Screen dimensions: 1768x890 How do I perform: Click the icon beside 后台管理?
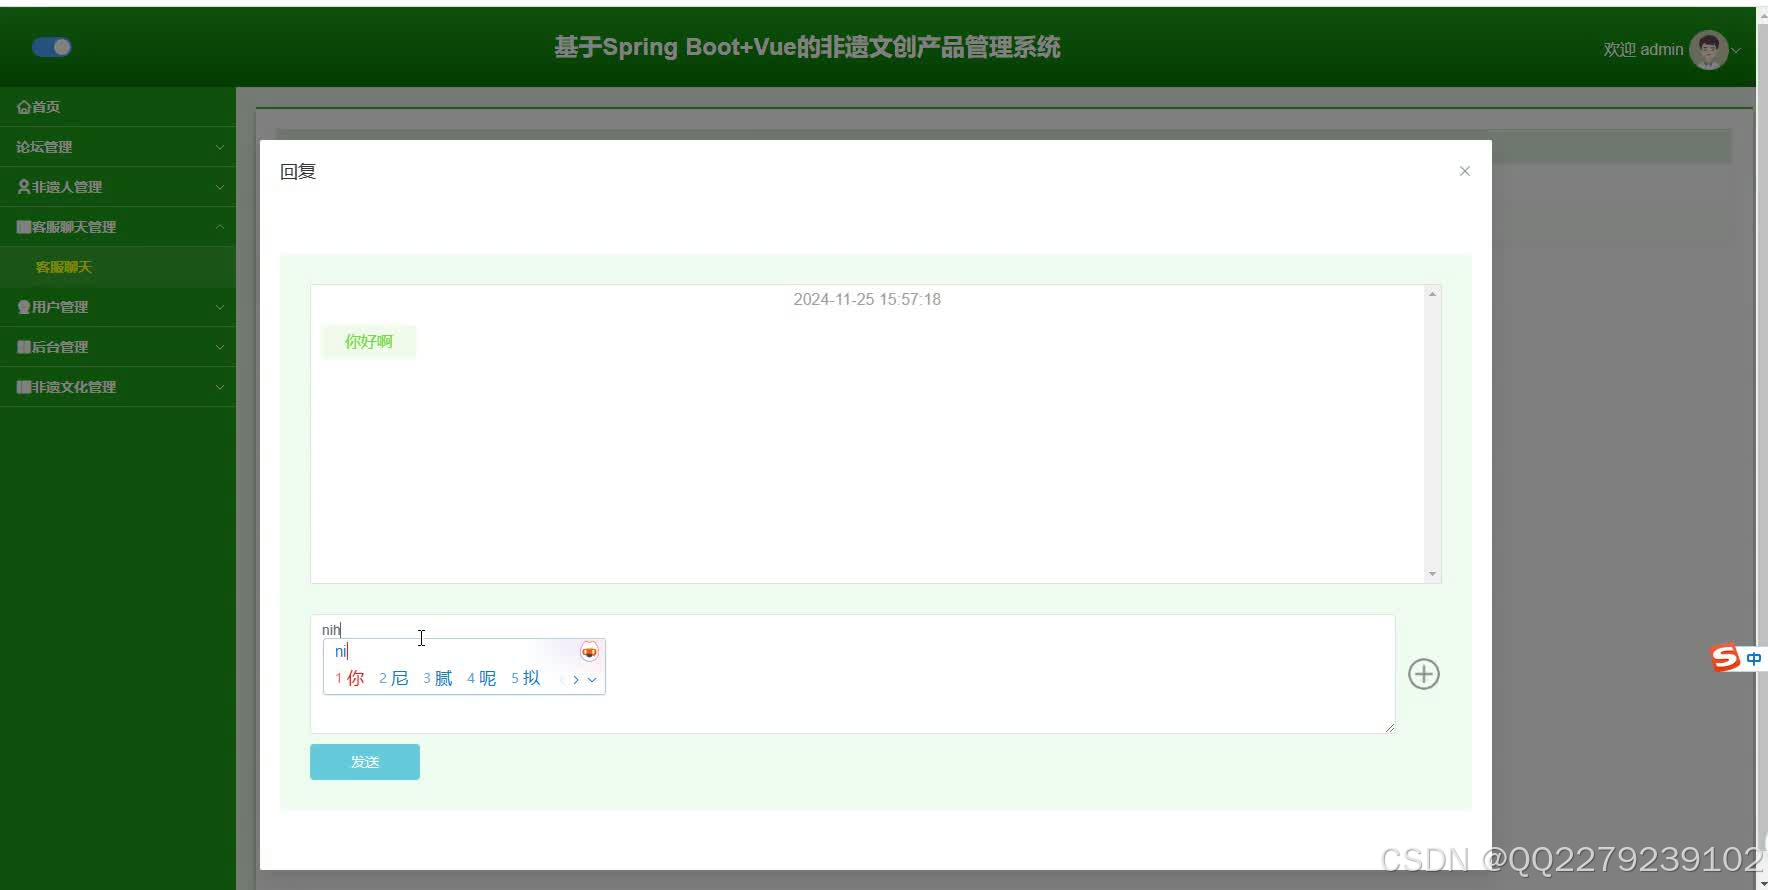[23, 347]
